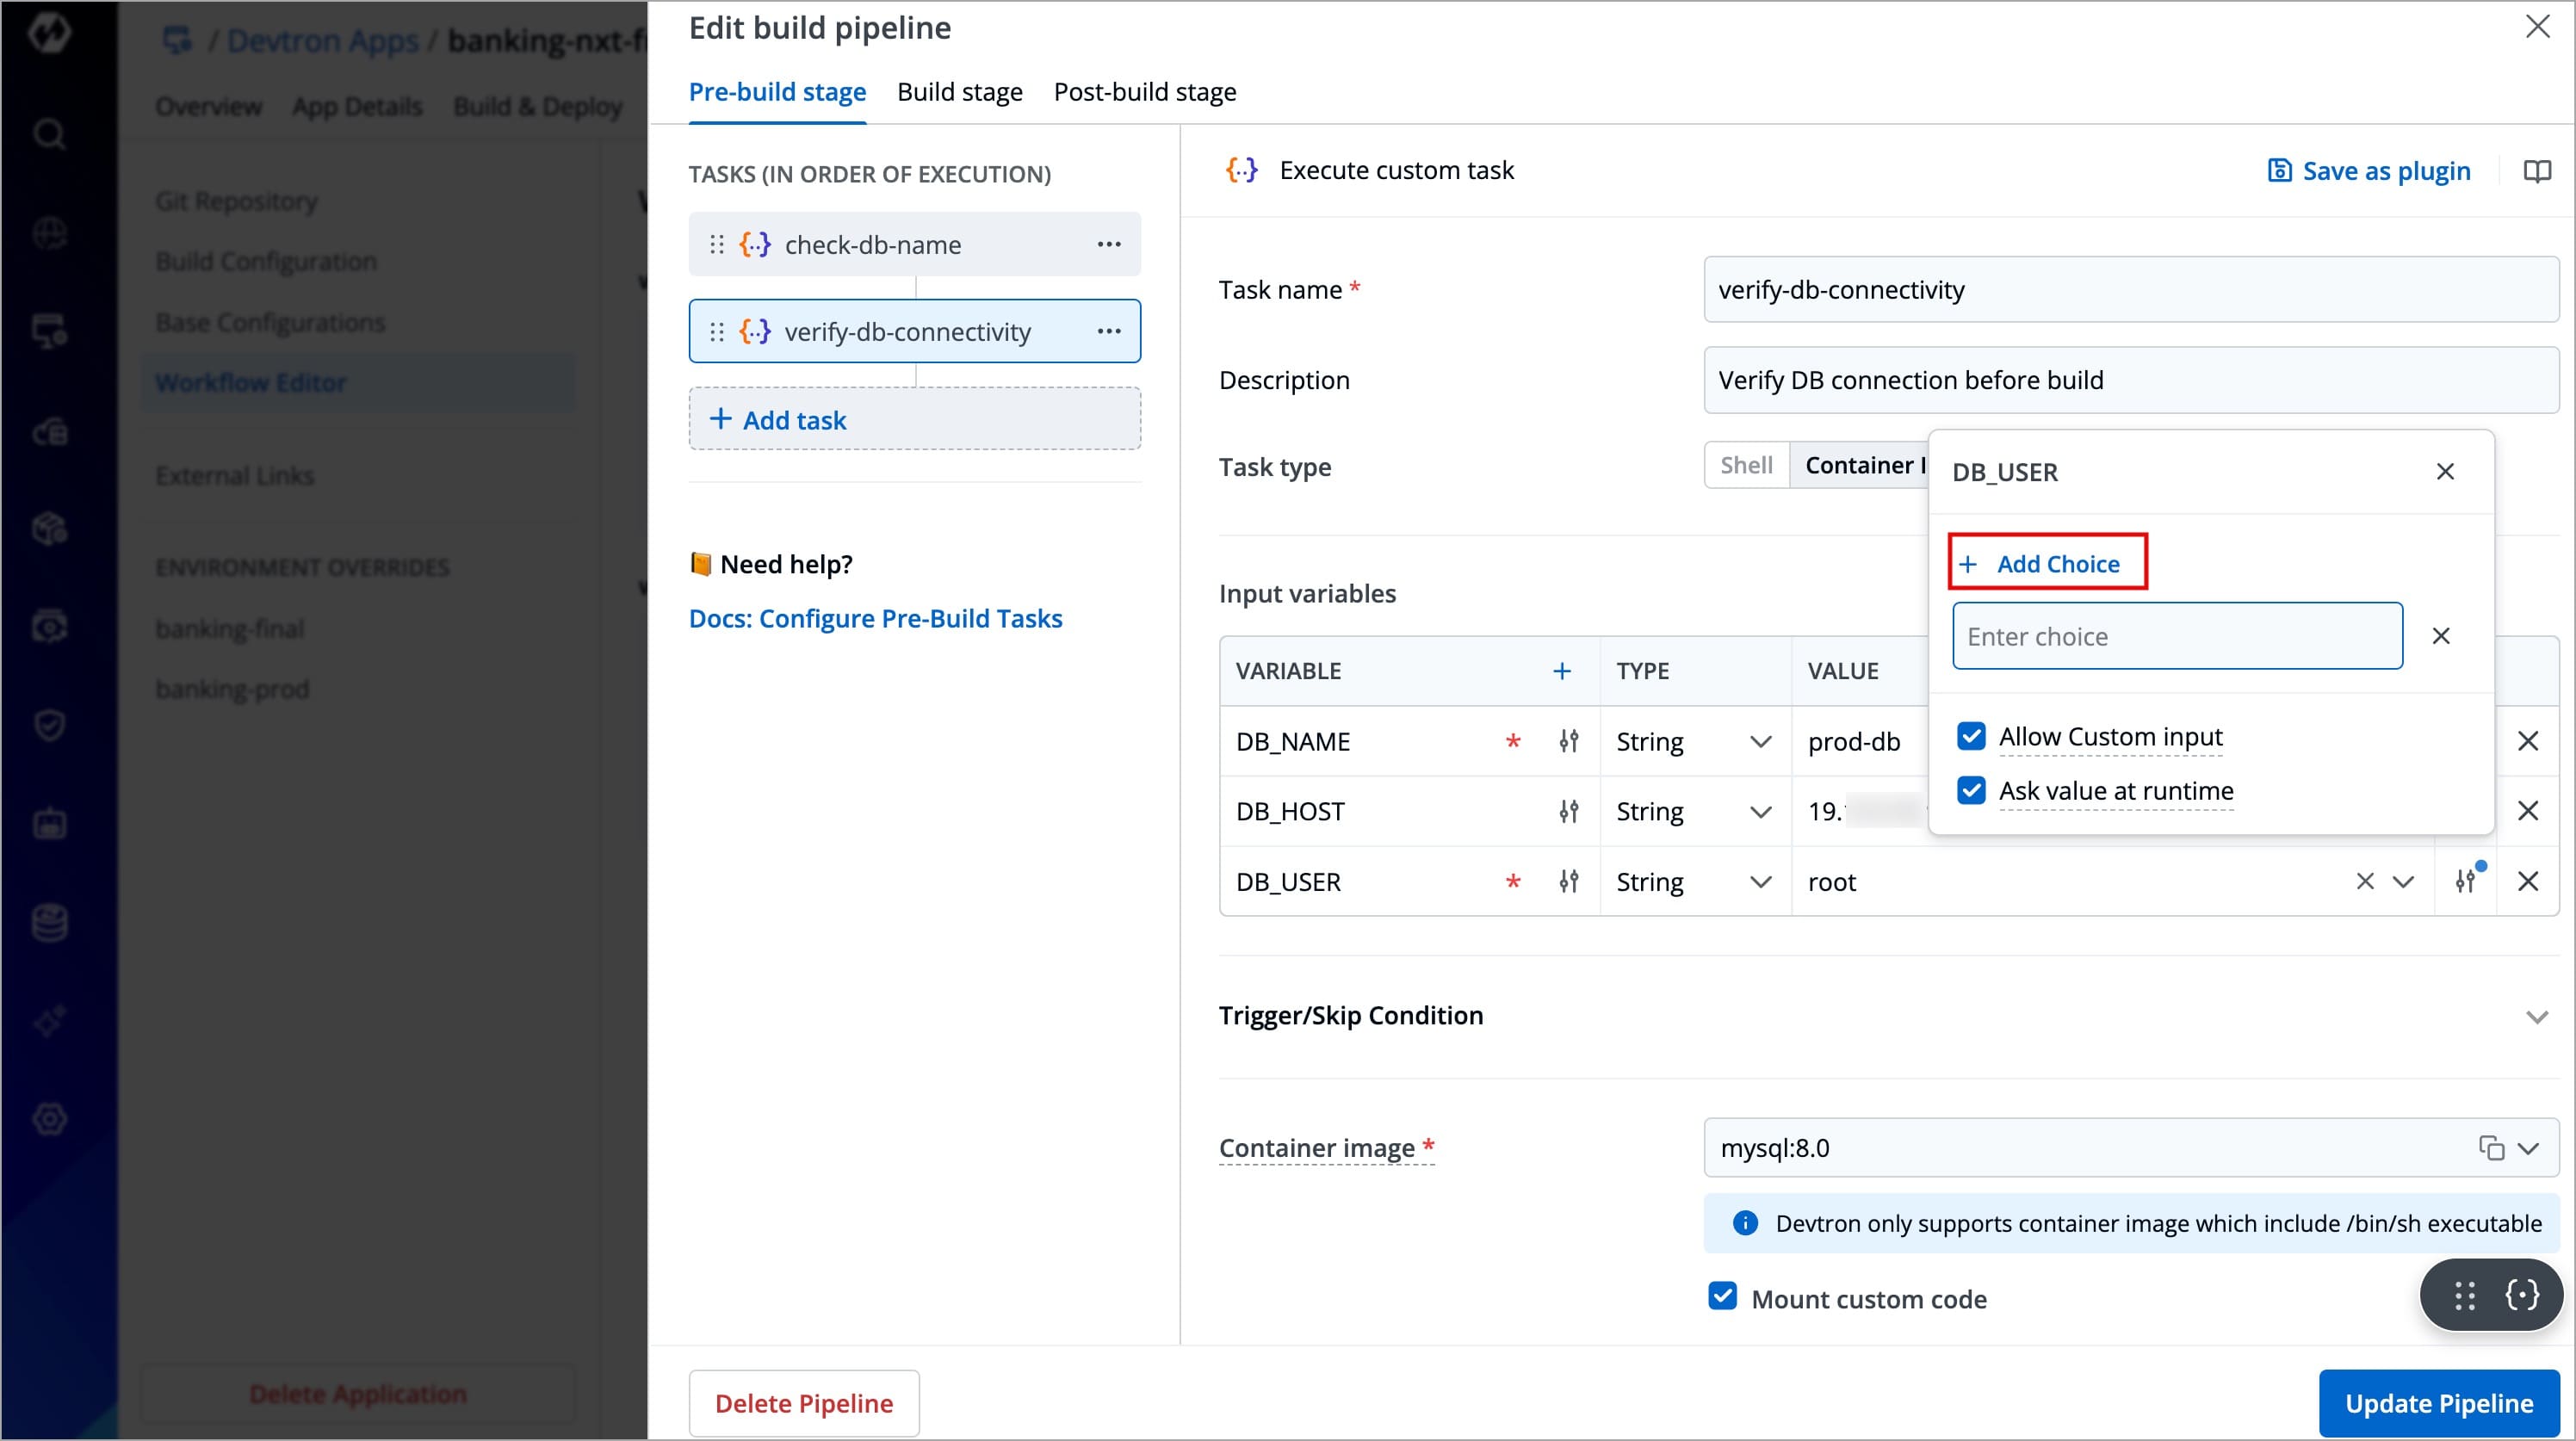Open documentation book icon beside Save as plugin

2536,171
